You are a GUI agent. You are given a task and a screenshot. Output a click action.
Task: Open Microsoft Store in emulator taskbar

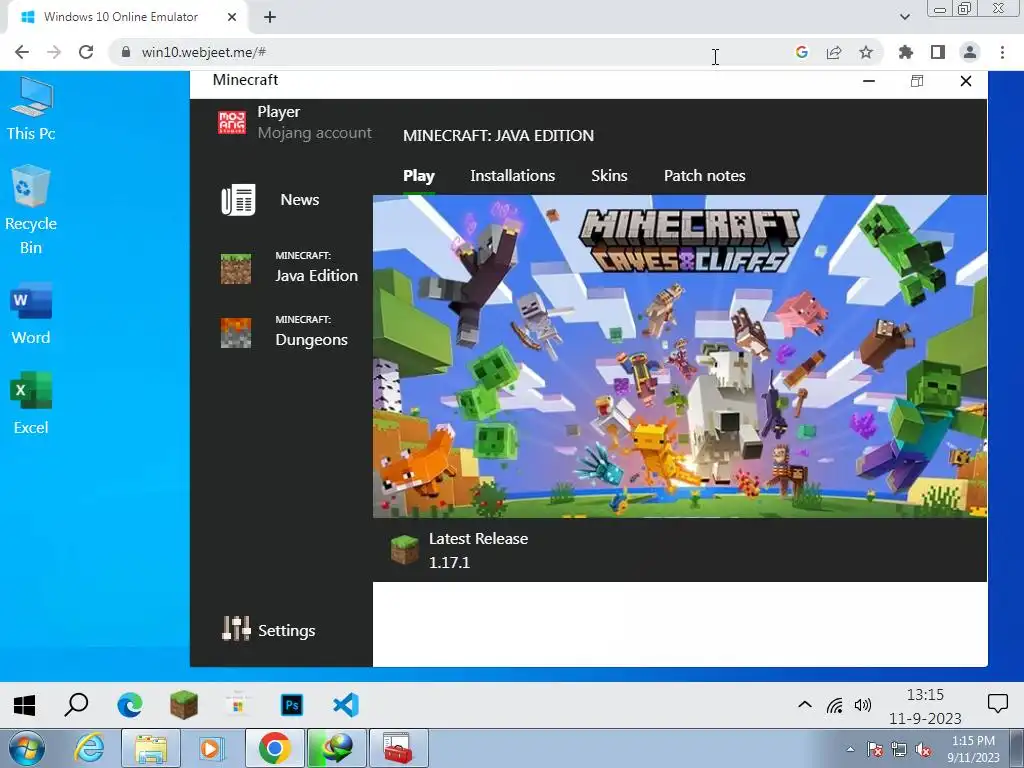[238, 705]
